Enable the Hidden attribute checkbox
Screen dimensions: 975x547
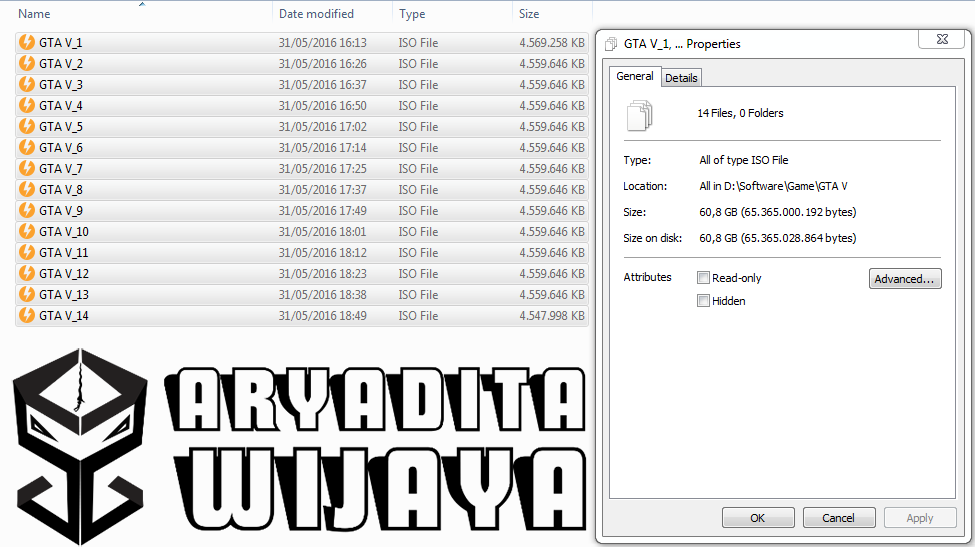pyautogui.click(x=703, y=301)
